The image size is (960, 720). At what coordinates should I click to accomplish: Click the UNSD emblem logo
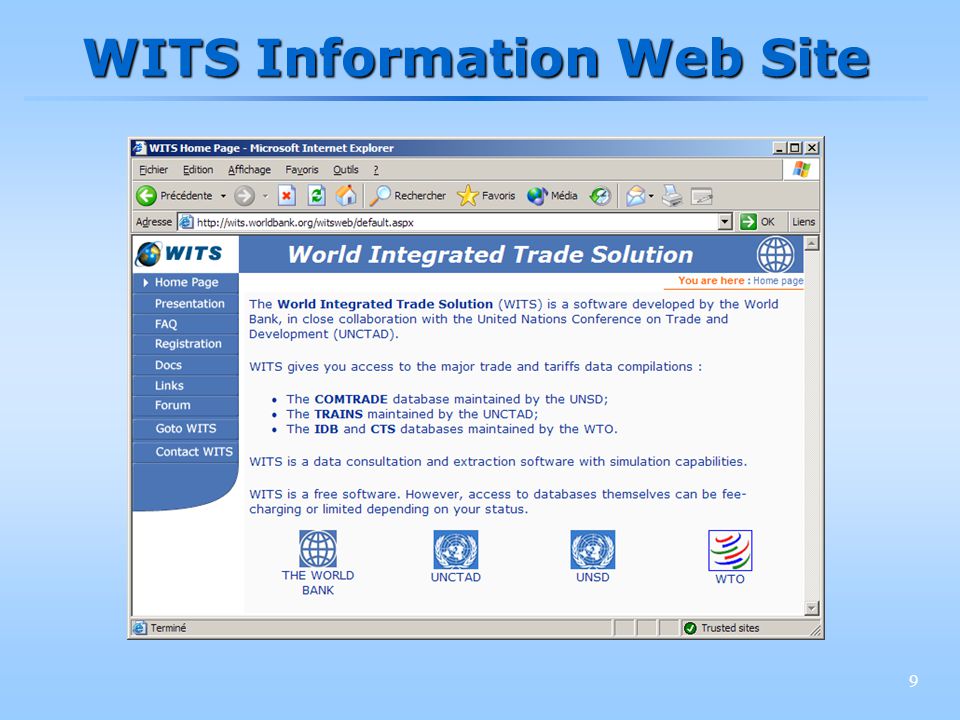(593, 550)
